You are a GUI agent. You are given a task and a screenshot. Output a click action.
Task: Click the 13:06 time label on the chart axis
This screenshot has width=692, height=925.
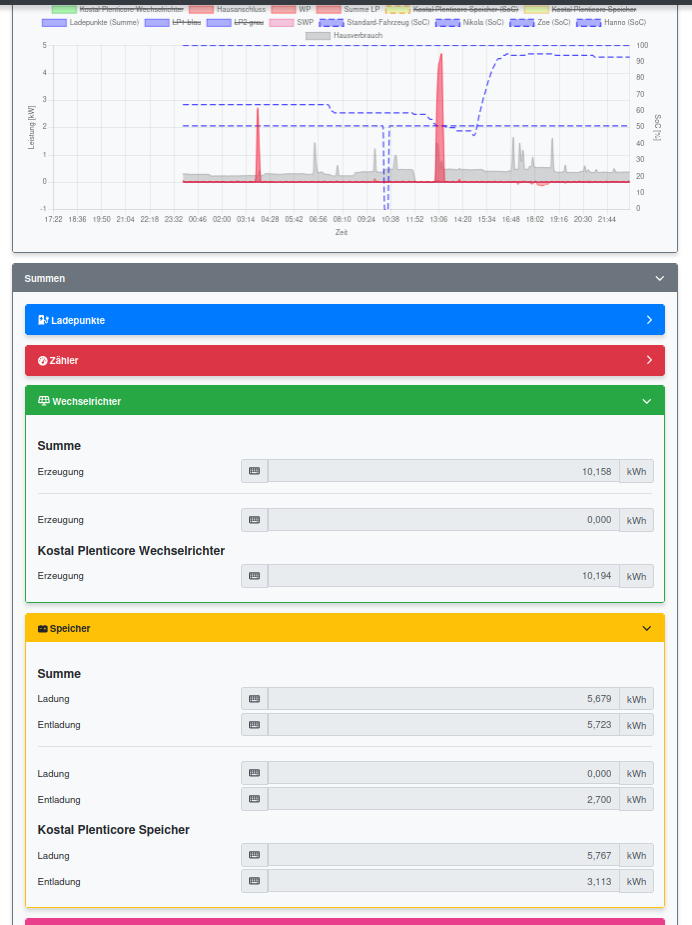[438, 219]
